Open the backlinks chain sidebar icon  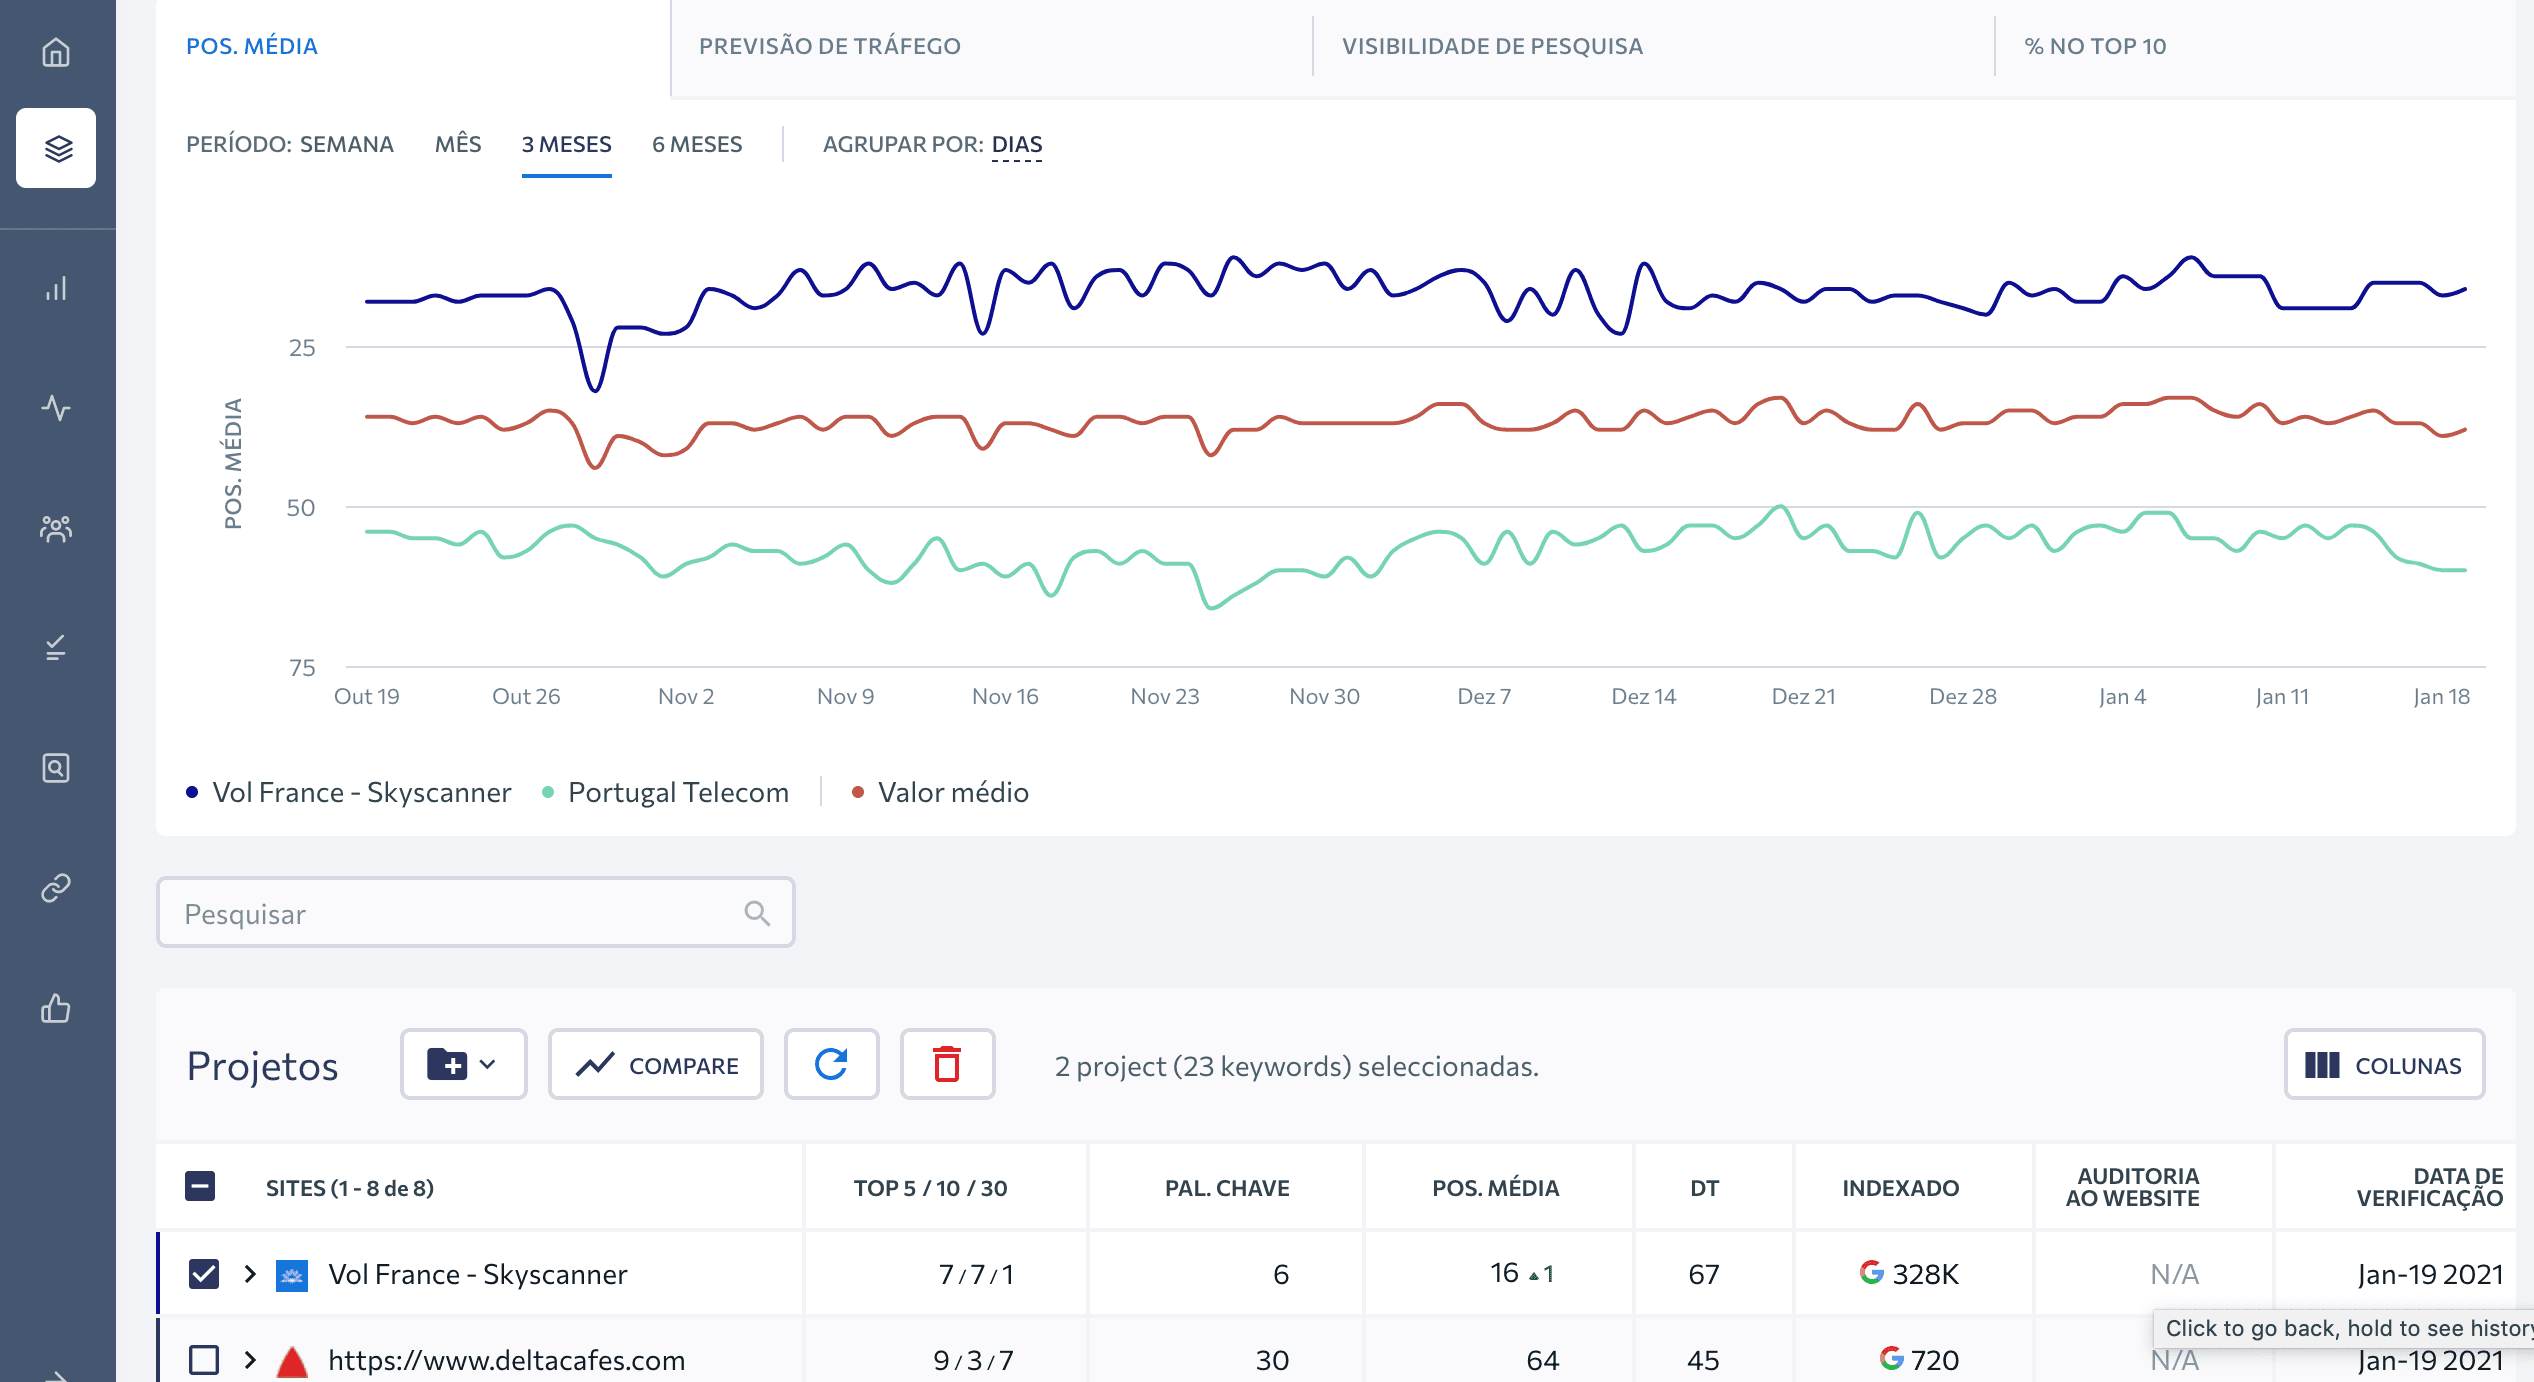coord(56,888)
